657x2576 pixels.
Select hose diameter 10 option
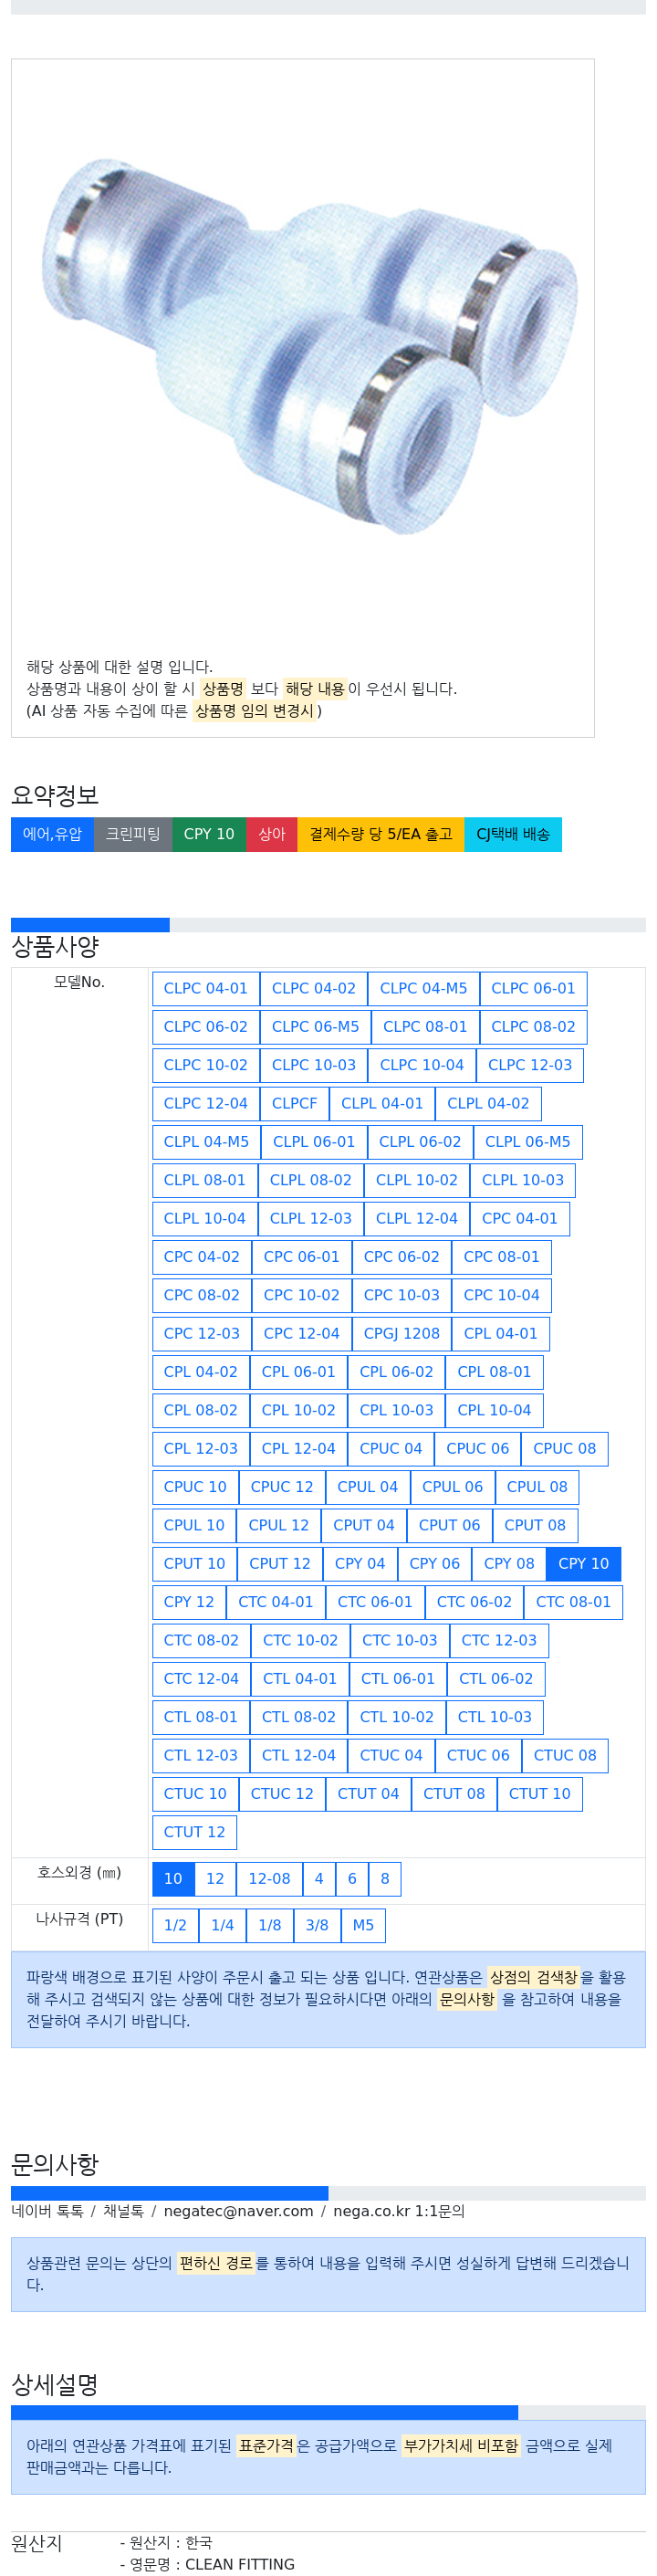tap(173, 1877)
